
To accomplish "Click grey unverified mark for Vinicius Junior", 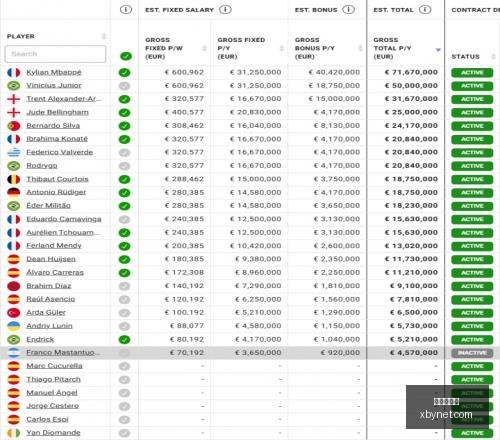I will [124, 86].
